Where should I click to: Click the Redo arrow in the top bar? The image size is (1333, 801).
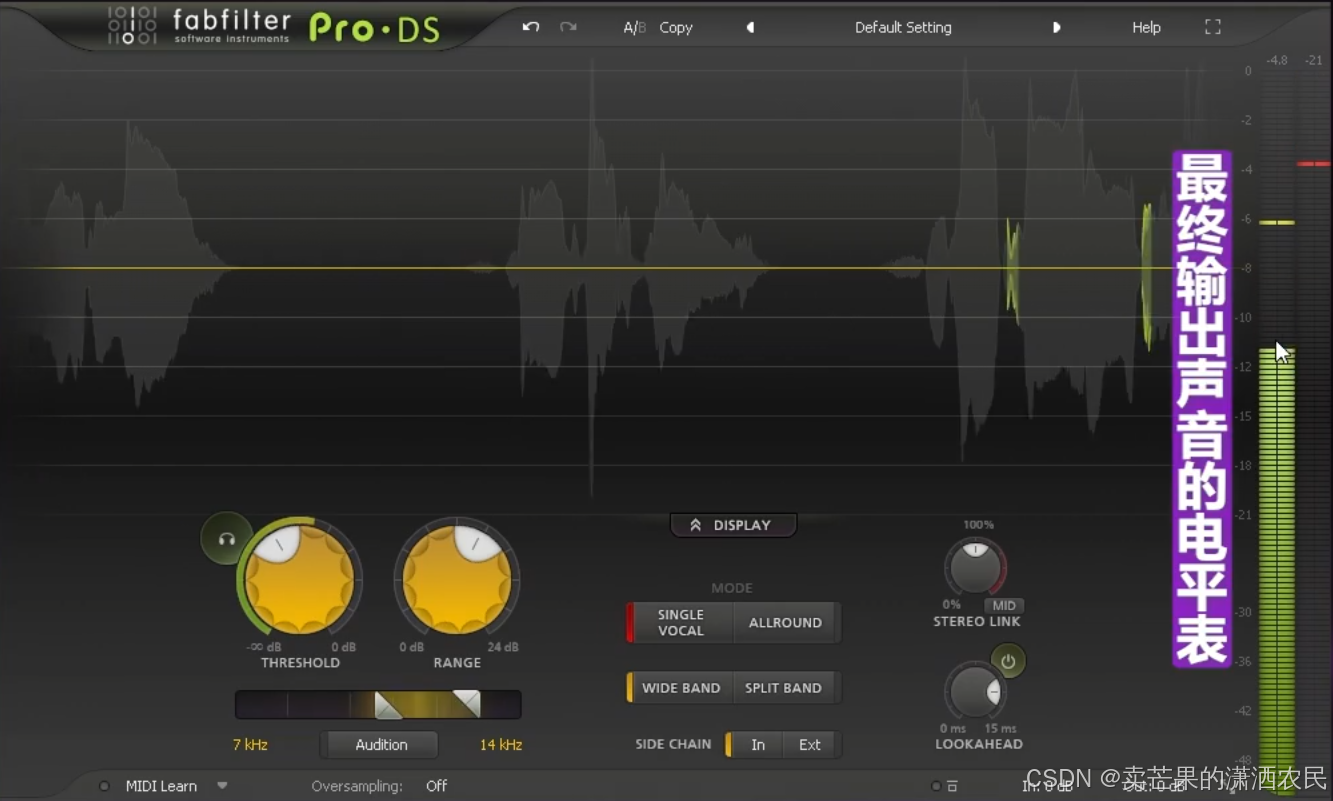click(568, 27)
